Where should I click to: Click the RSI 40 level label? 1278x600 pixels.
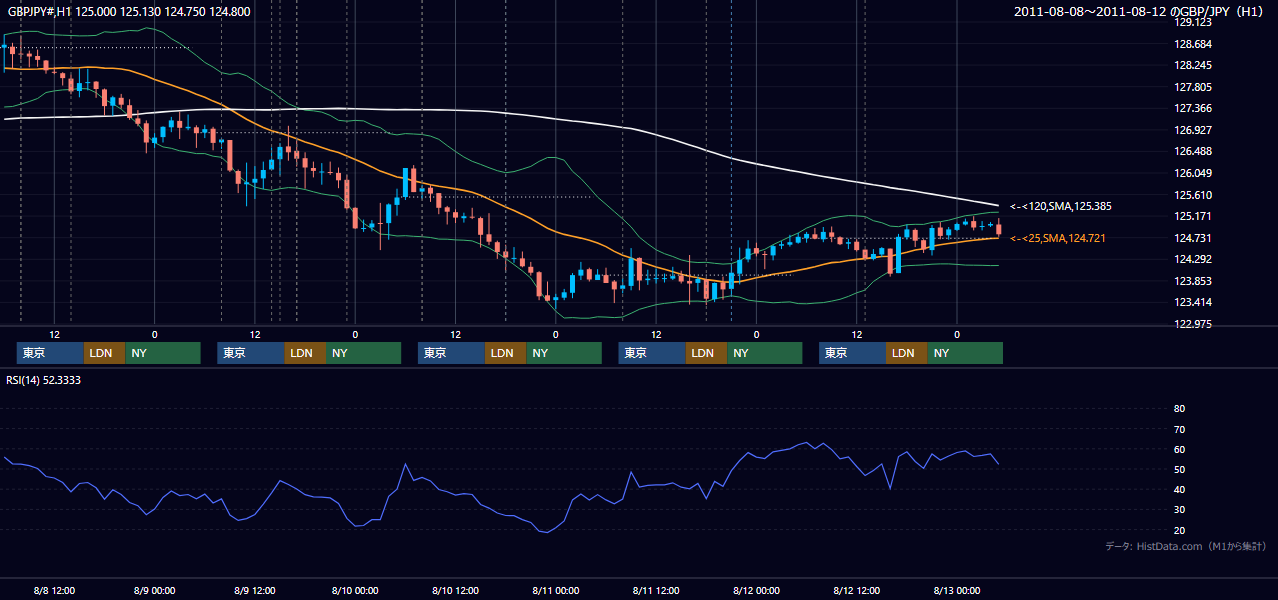tap(1179, 490)
